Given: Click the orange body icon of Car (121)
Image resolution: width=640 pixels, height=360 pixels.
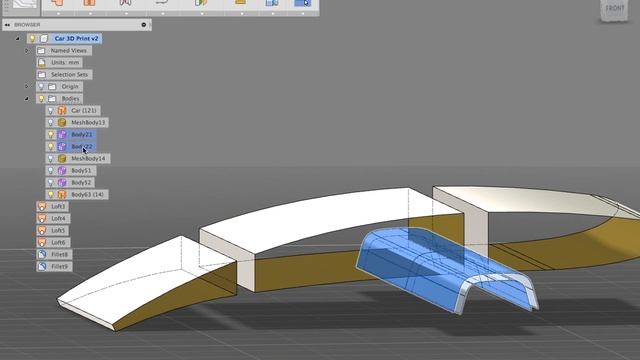Looking at the screenshot, I should (62, 111).
